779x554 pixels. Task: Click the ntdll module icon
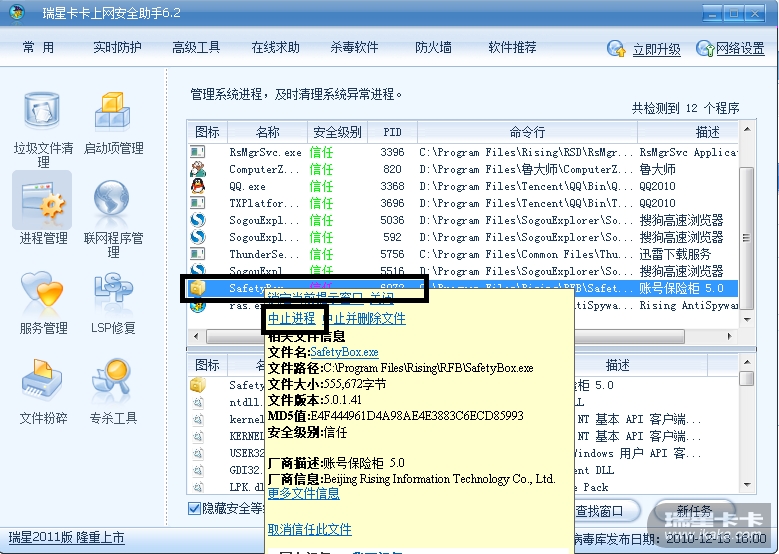tap(198, 402)
